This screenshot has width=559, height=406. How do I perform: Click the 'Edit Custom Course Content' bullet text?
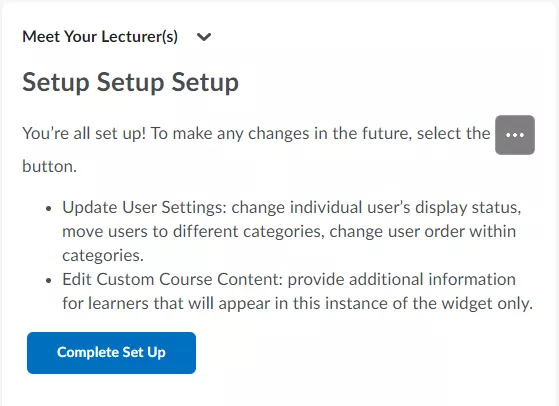(173, 279)
